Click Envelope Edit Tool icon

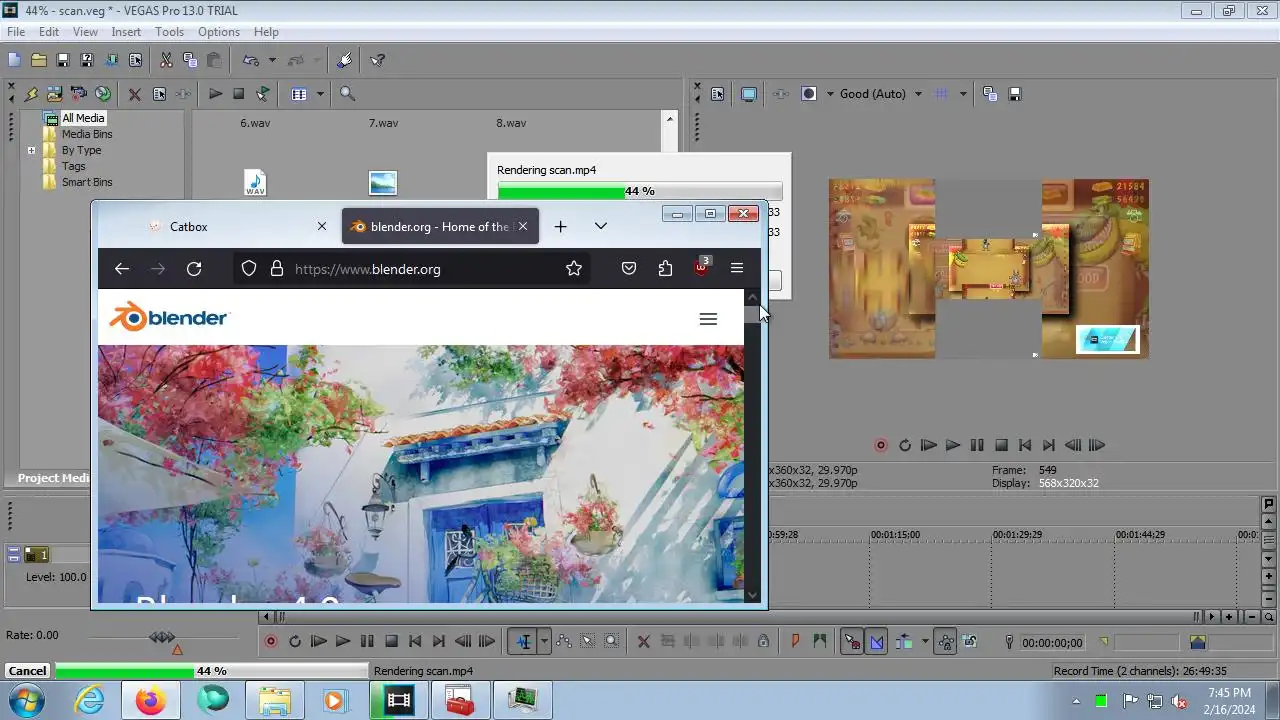tap(564, 642)
